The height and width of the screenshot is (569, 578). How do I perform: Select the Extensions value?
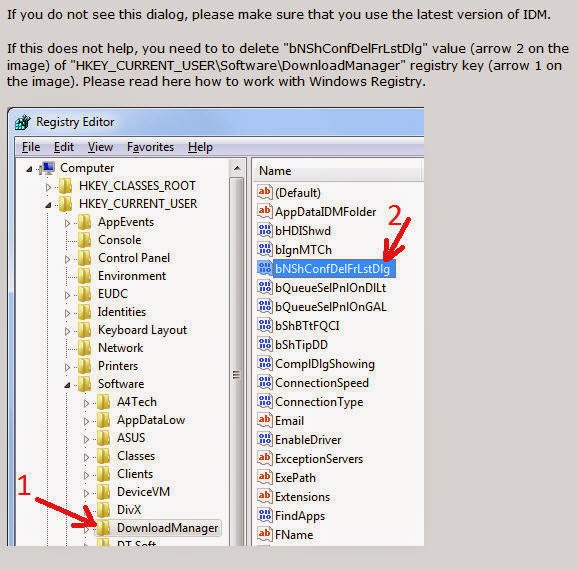click(x=302, y=497)
